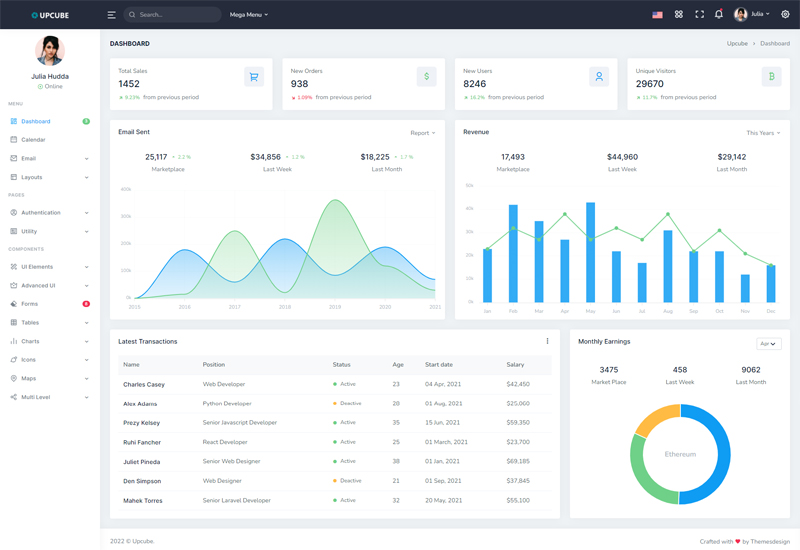The width and height of the screenshot is (800, 550).
Task: Open the This Years dropdown in Revenue
Action: [762, 133]
